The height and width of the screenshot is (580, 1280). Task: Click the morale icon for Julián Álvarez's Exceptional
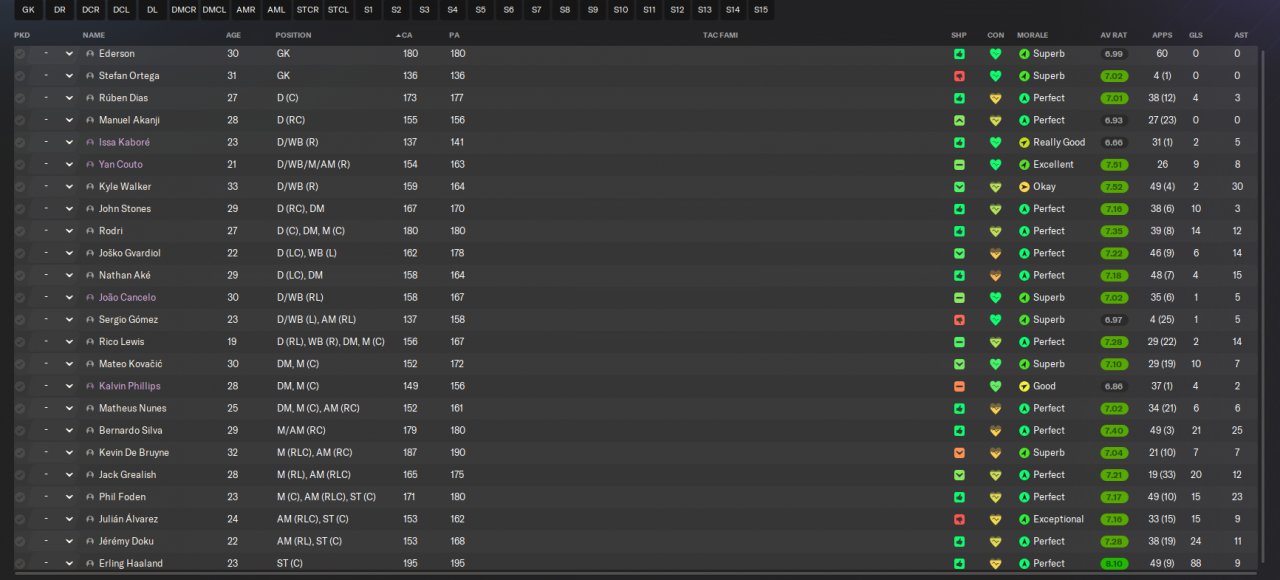pyautogui.click(x=1024, y=520)
